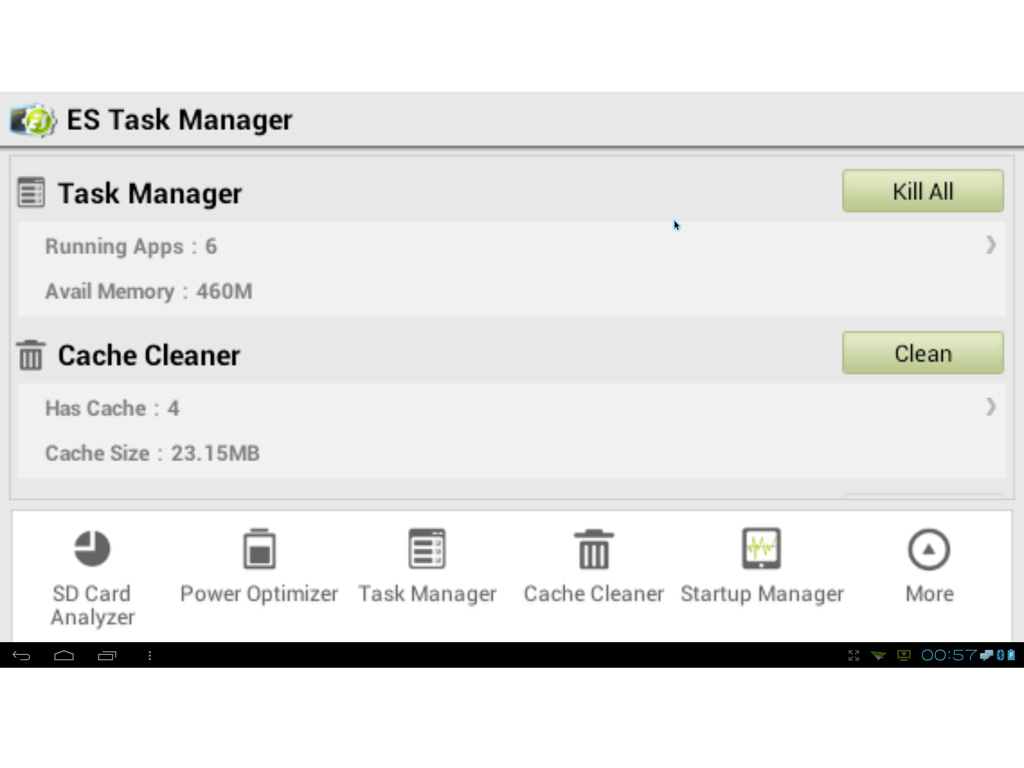Image resolution: width=1024 pixels, height=768 pixels.
Task: Expand the Has Cache details chevron
Action: 991,407
